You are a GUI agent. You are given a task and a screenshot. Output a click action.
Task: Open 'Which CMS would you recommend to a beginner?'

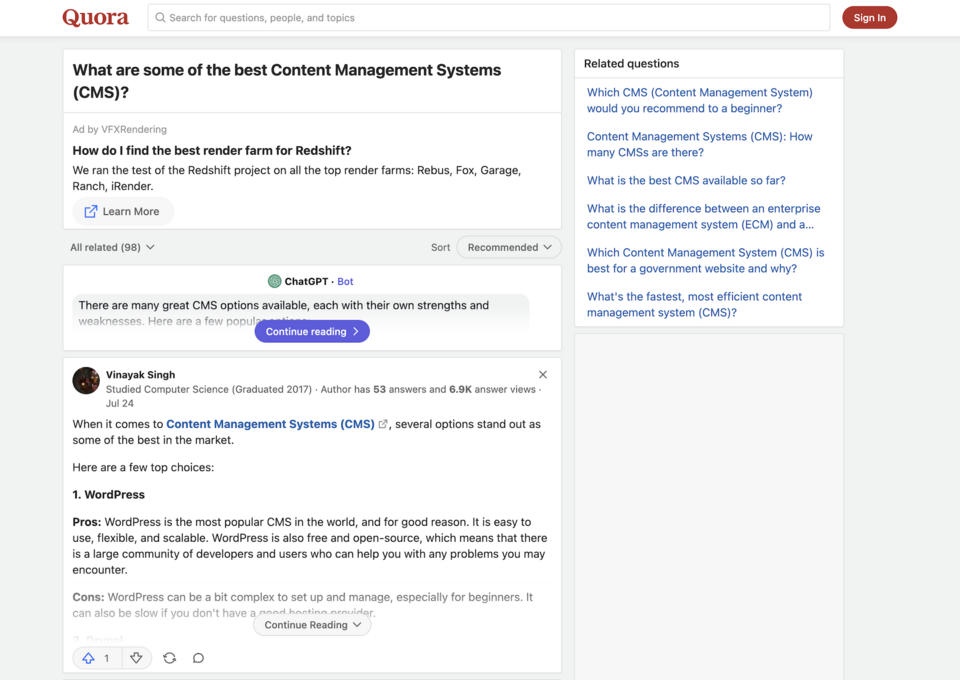(x=700, y=100)
